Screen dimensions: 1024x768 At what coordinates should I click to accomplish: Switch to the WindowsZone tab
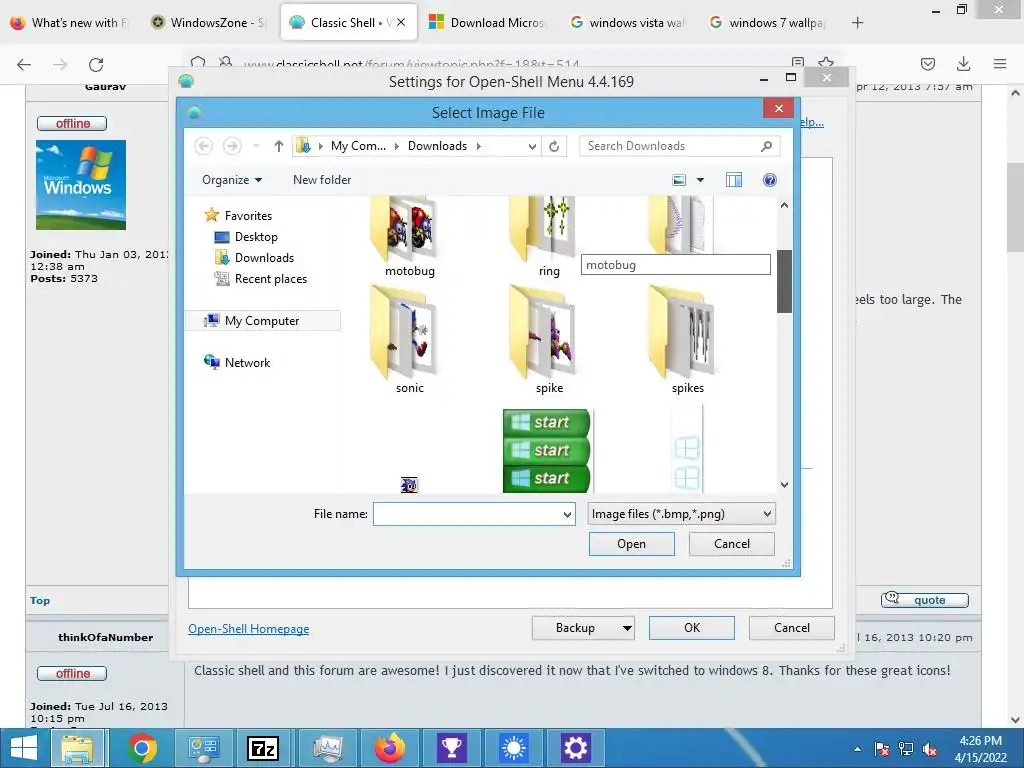(208, 22)
